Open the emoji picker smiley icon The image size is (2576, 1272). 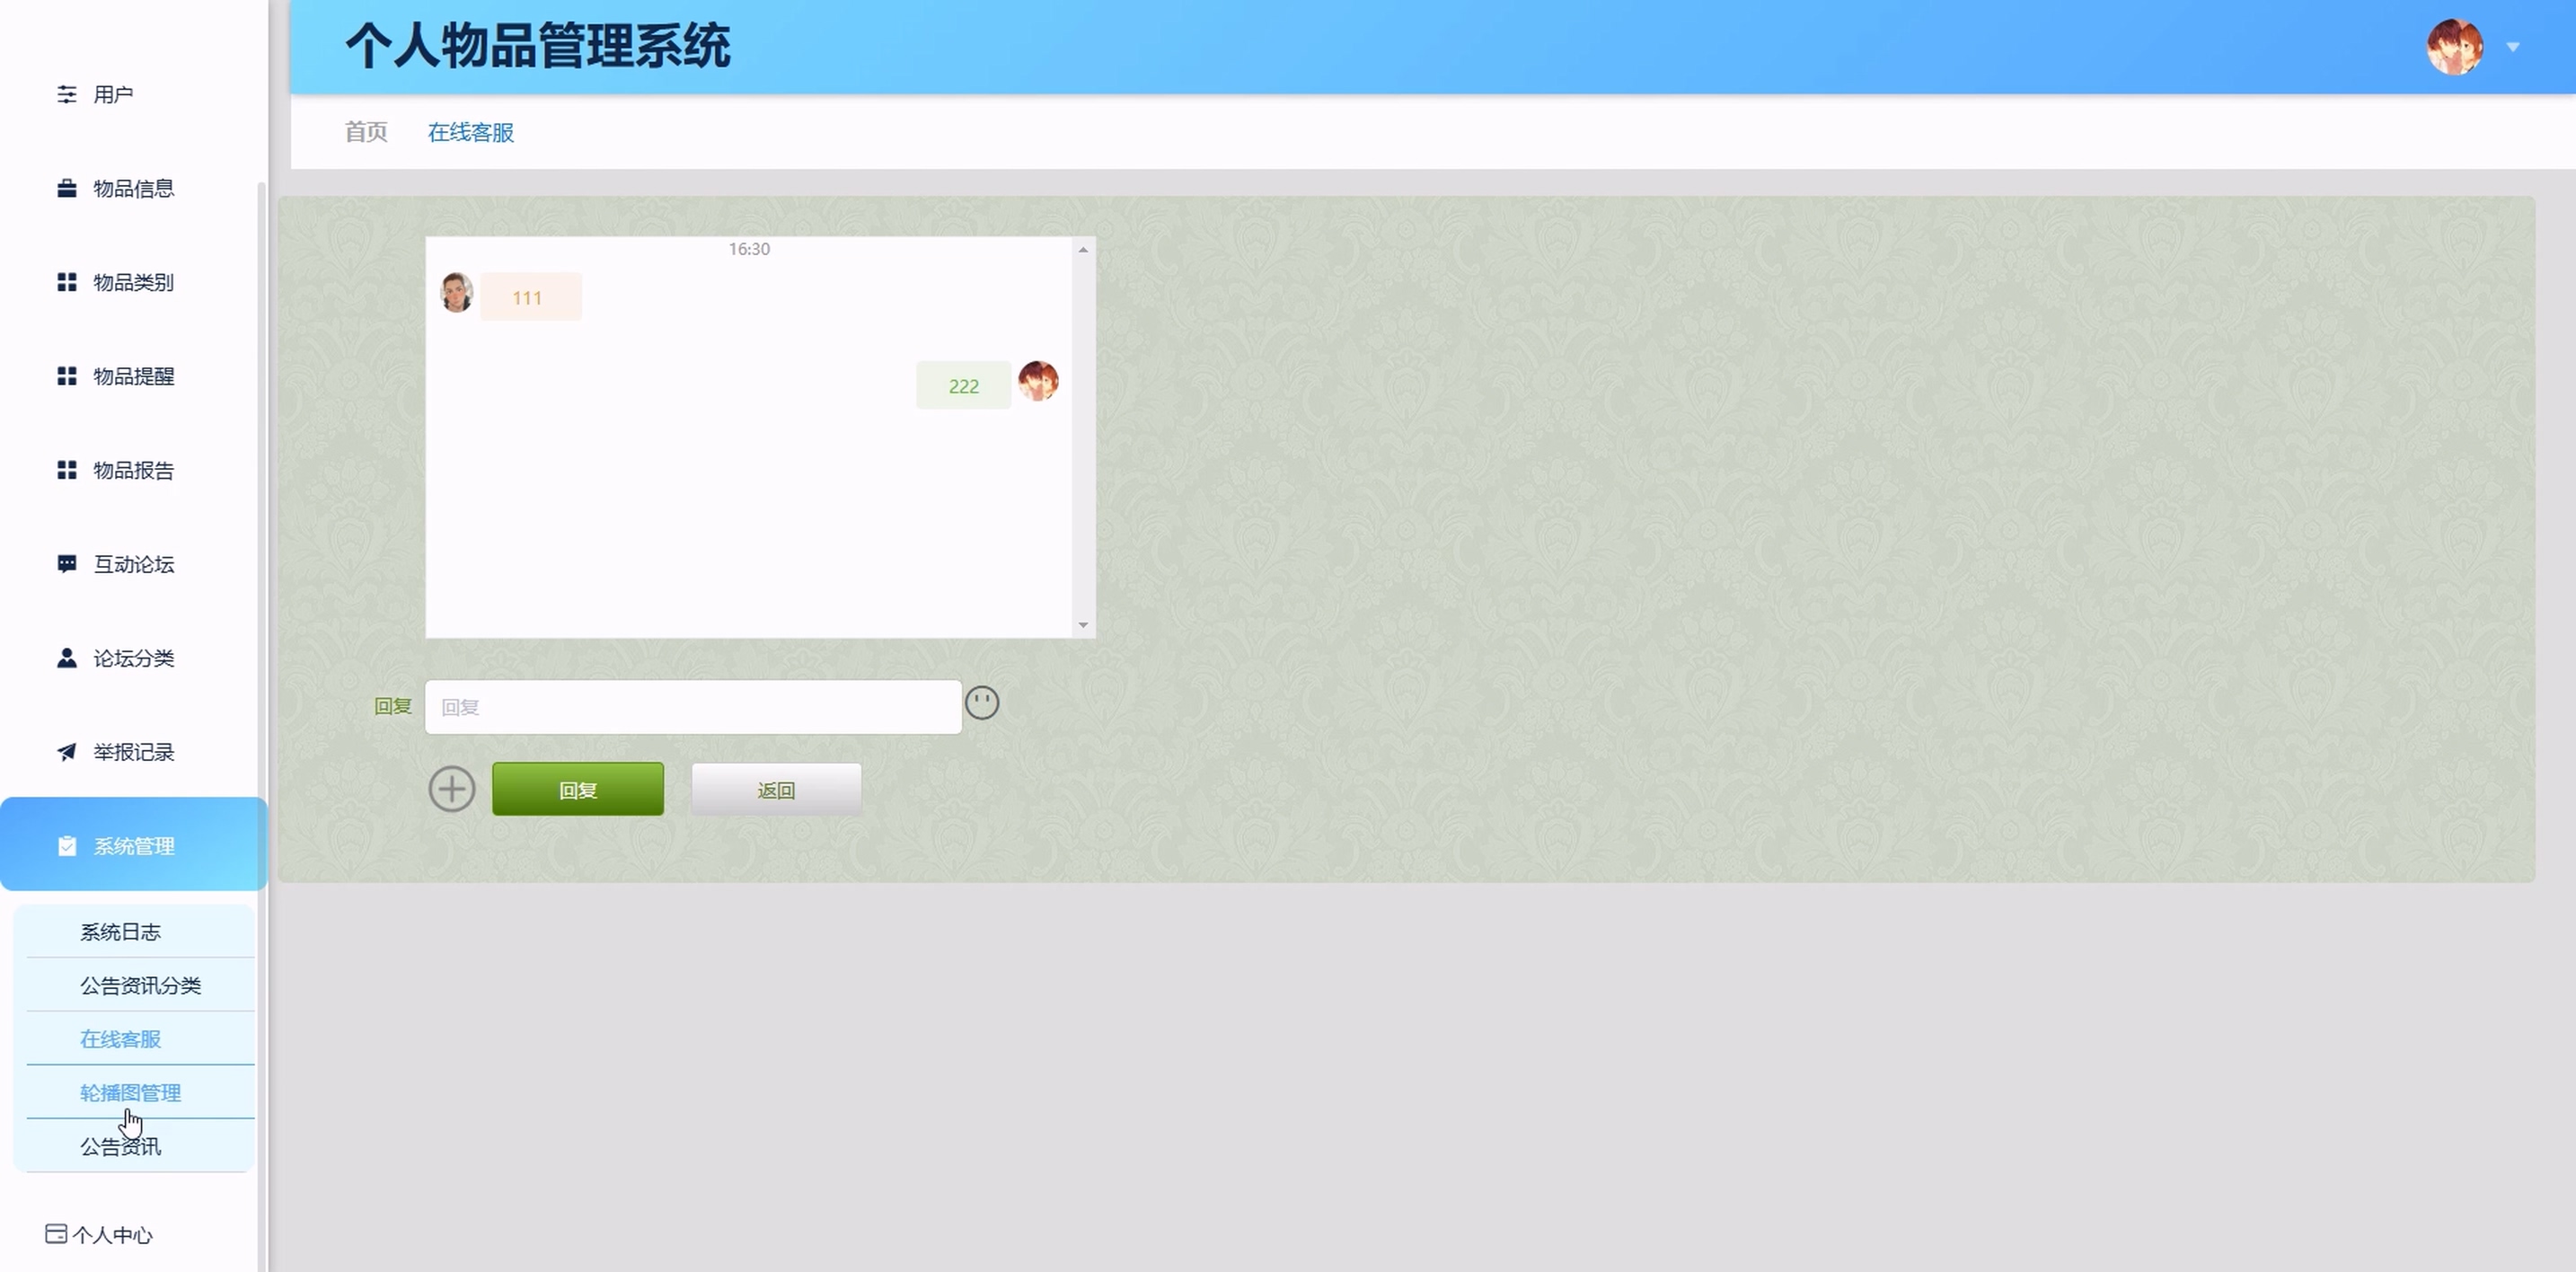tap(981, 703)
